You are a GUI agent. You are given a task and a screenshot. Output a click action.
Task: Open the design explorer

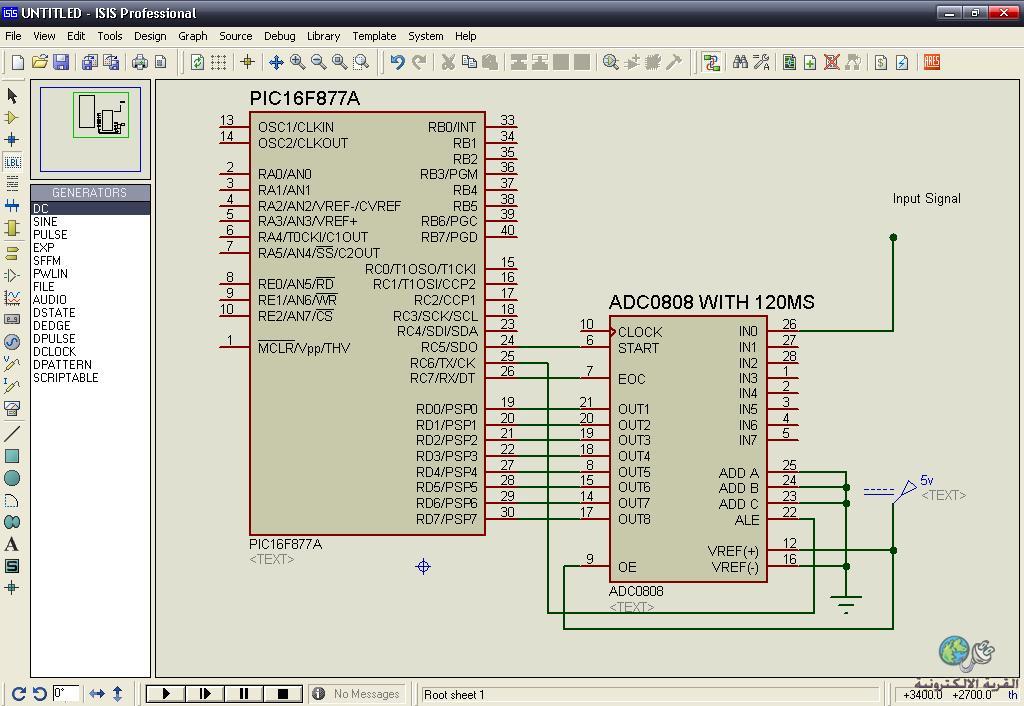click(790, 62)
